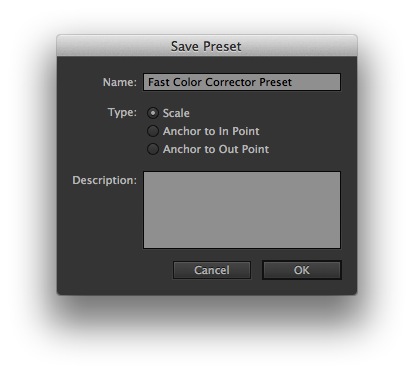The image size is (414, 374).
Task: Place cursor on word "Color" in Name field
Action: (187, 82)
